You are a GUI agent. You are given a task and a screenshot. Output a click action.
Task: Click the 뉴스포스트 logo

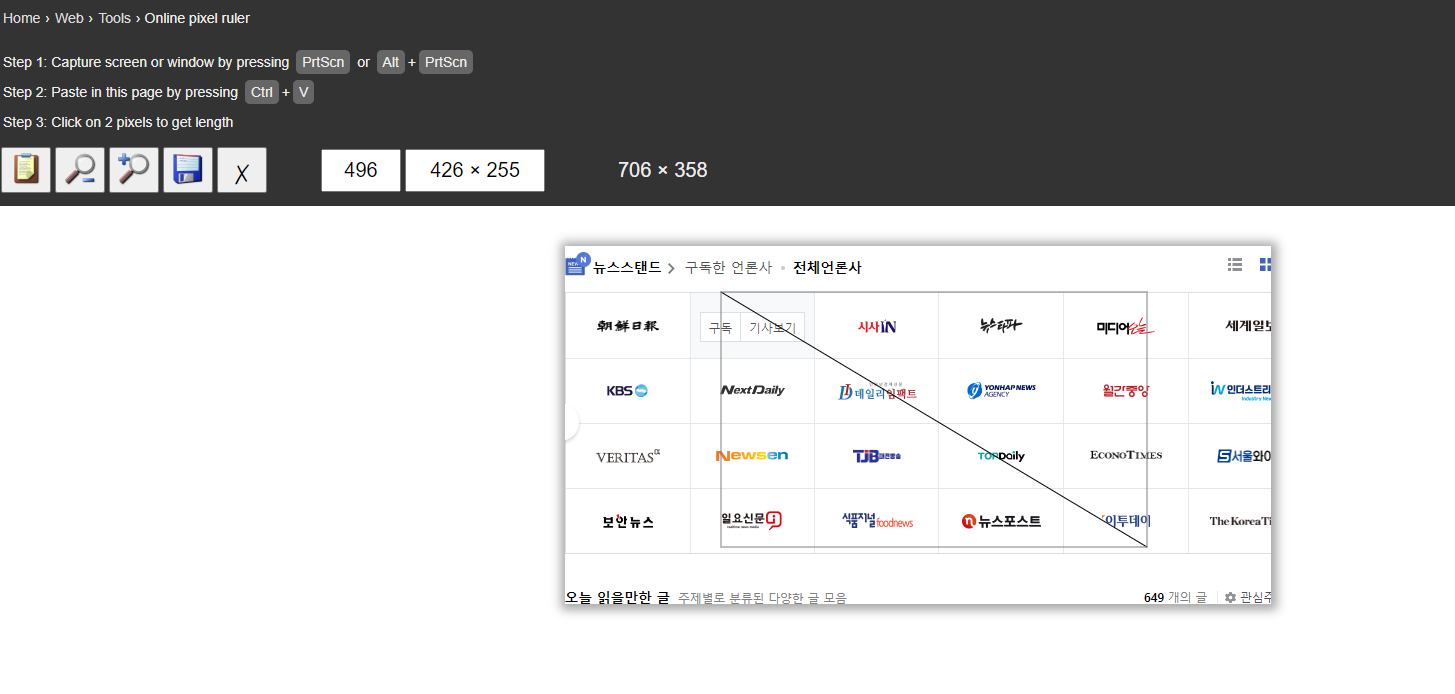tap(1001, 521)
